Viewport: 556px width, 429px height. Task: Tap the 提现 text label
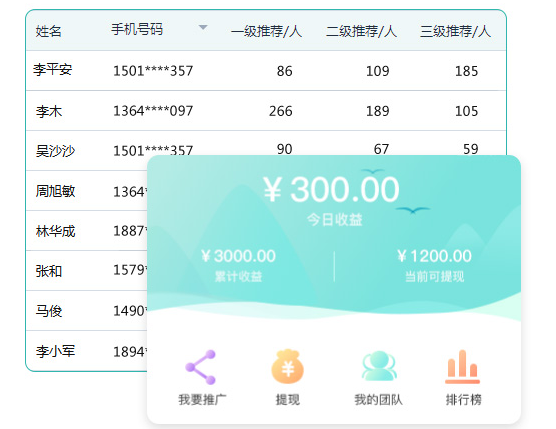point(288,400)
